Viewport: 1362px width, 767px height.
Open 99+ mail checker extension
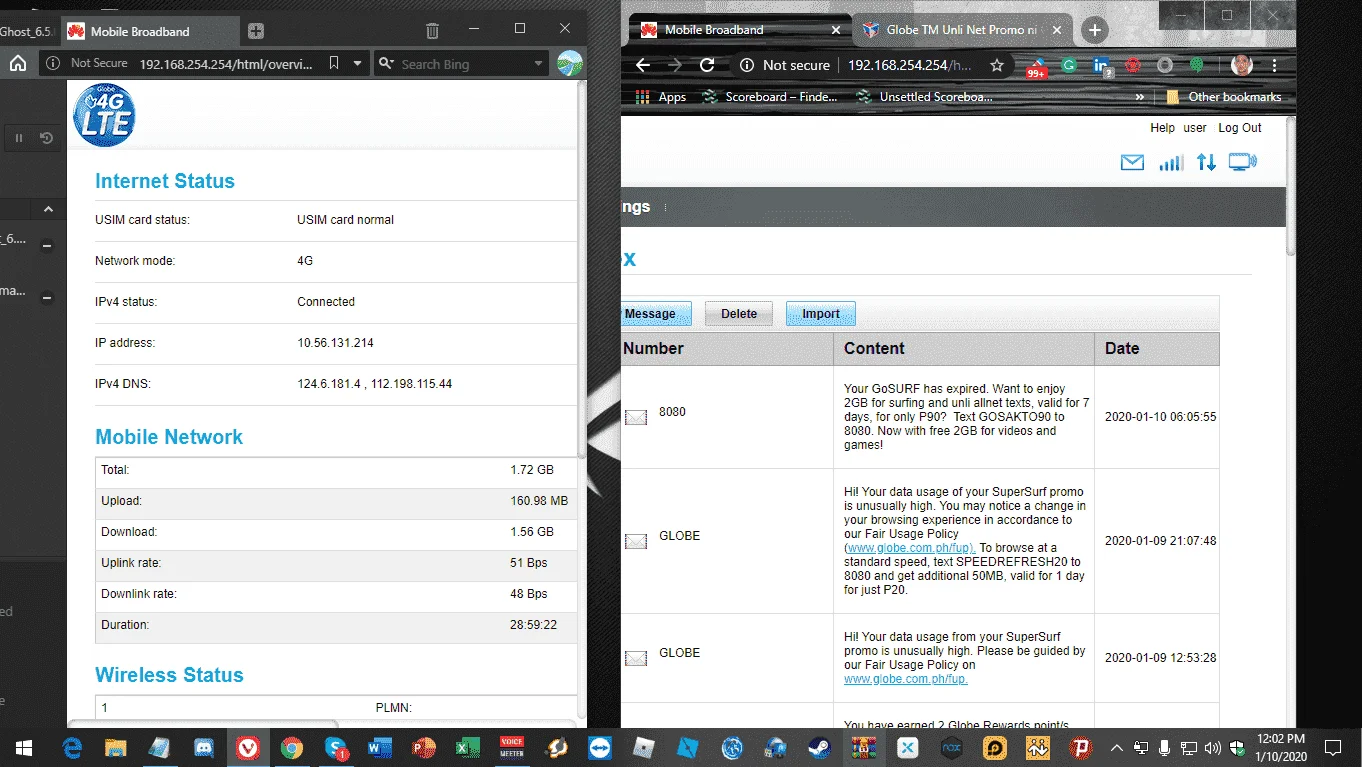(1036, 67)
